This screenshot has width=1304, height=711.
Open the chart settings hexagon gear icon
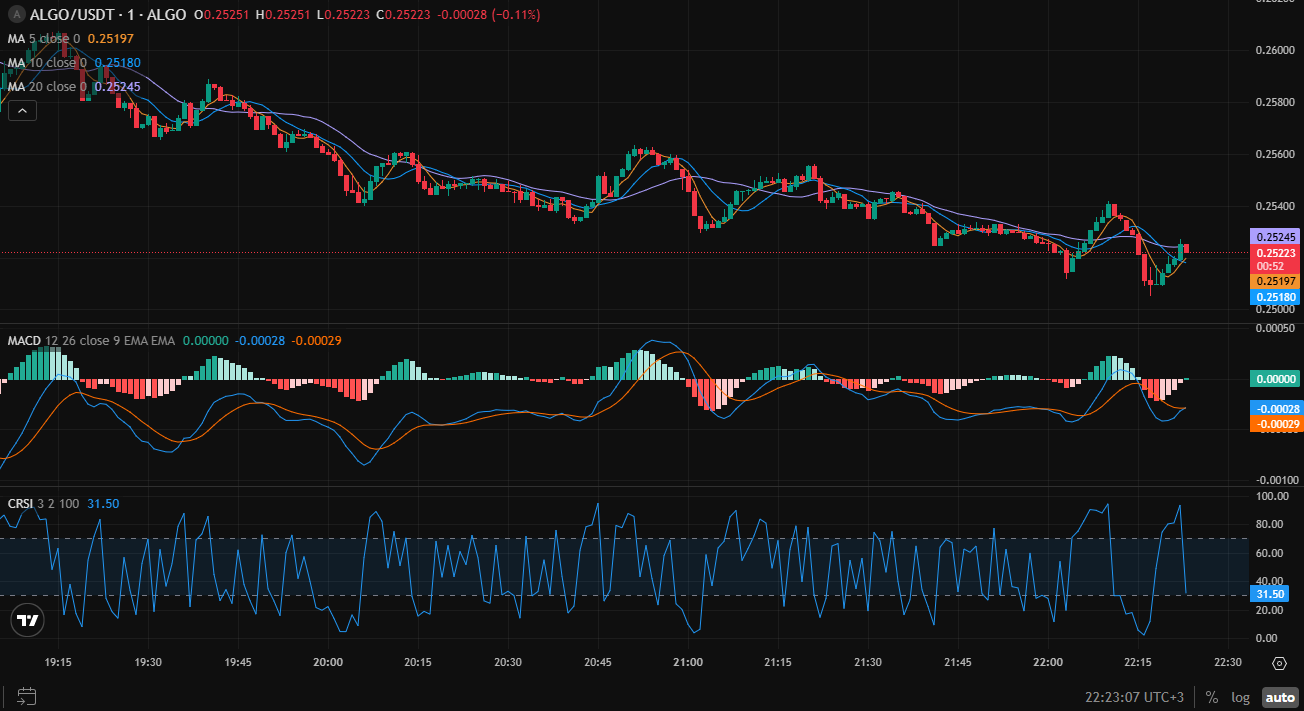(1279, 663)
